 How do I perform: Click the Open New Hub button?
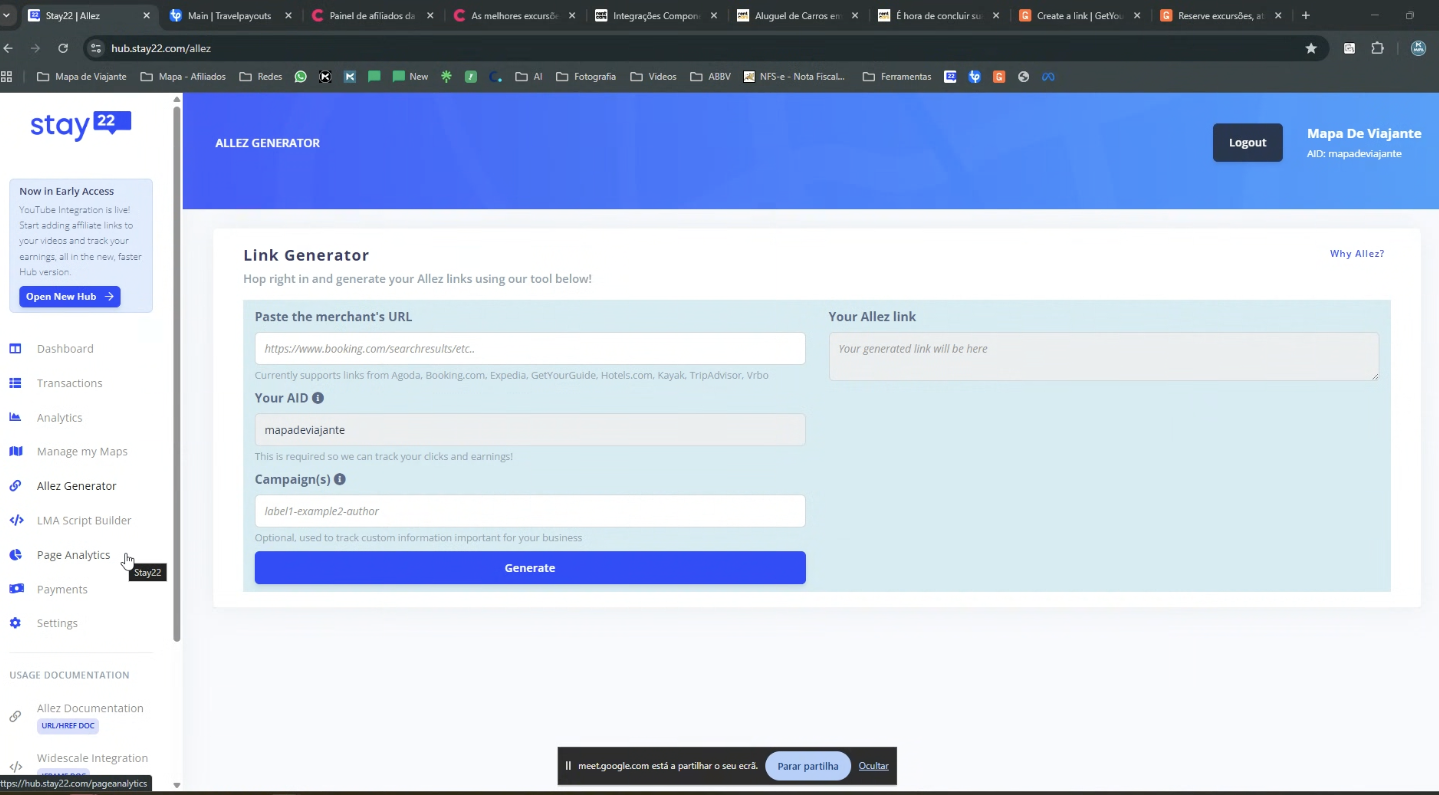click(x=70, y=297)
